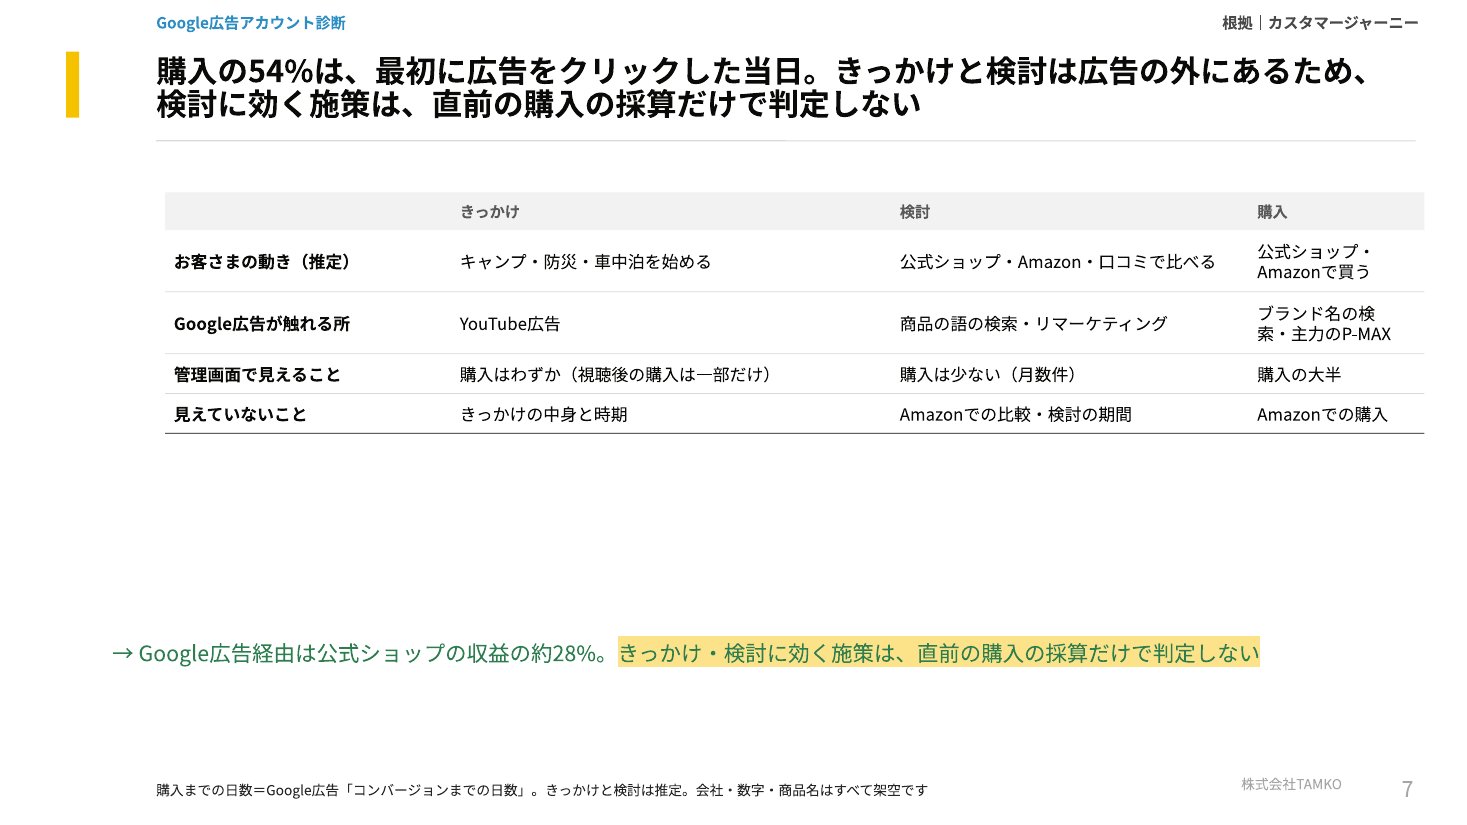Click the footnote starting '購入までの日数'
The height and width of the screenshot is (825, 1467).
click(x=542, y=790)
